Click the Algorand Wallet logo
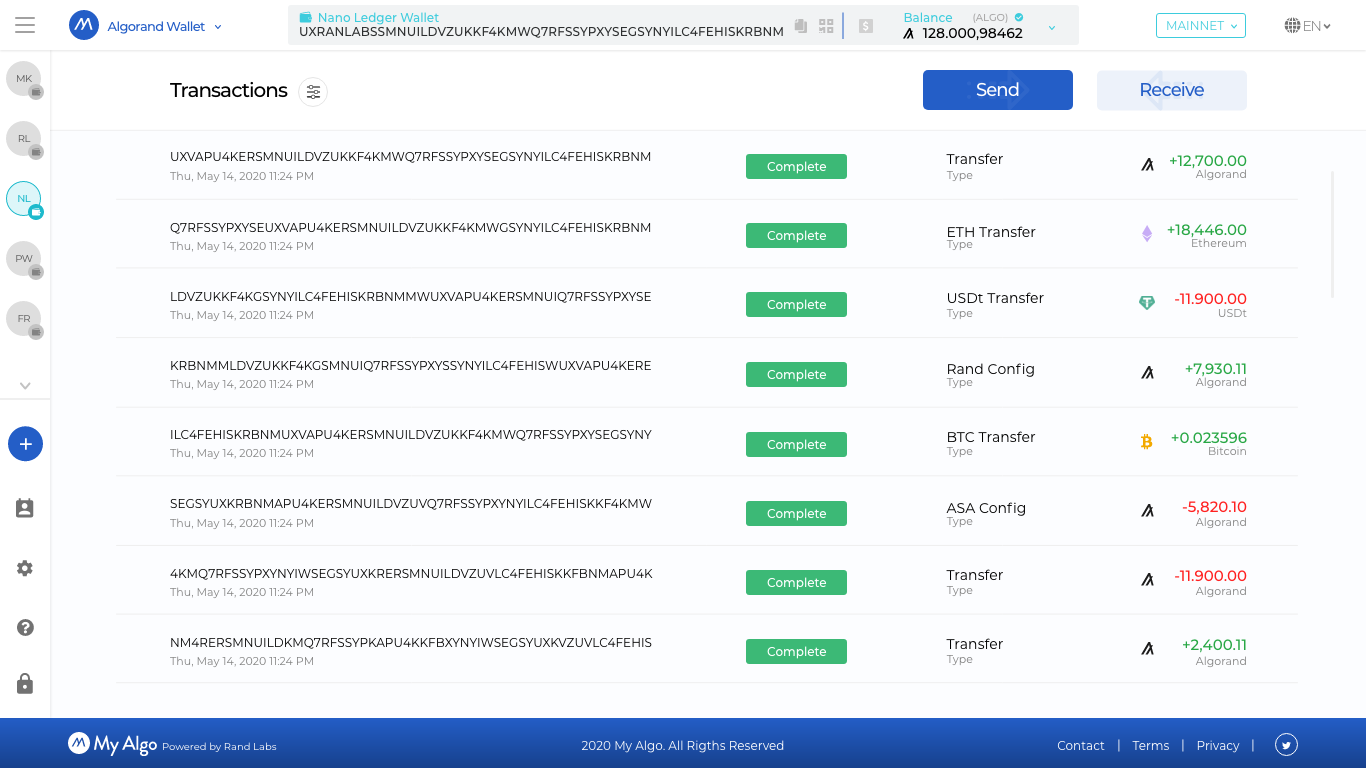The width and height of the screenshot is (1366, 768). (x=84, y=25)
